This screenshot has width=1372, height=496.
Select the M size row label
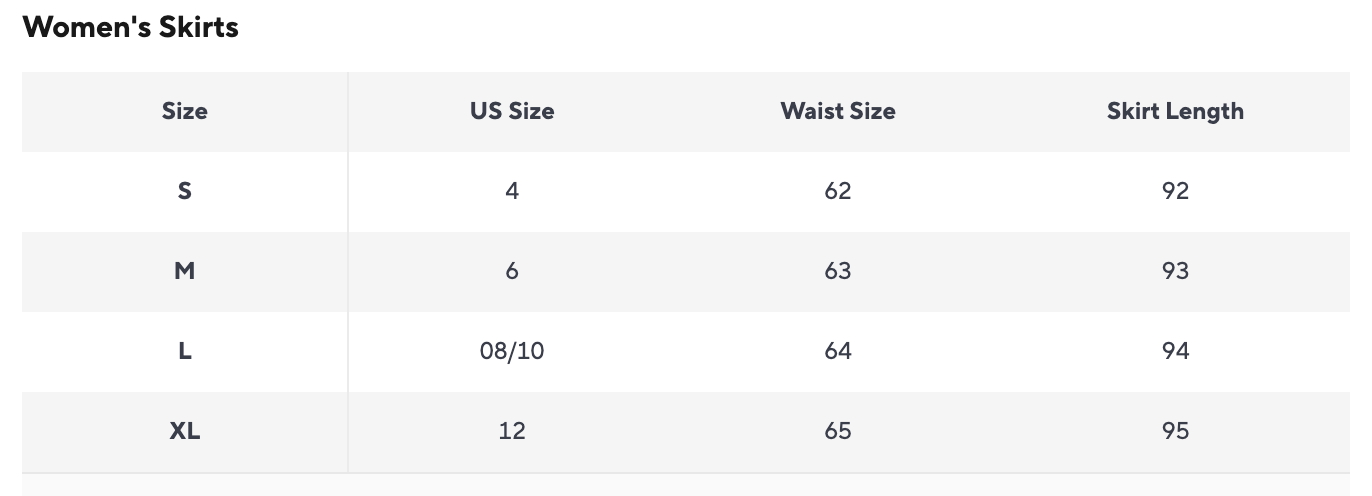pyautogui.click(x=185, y=271)
